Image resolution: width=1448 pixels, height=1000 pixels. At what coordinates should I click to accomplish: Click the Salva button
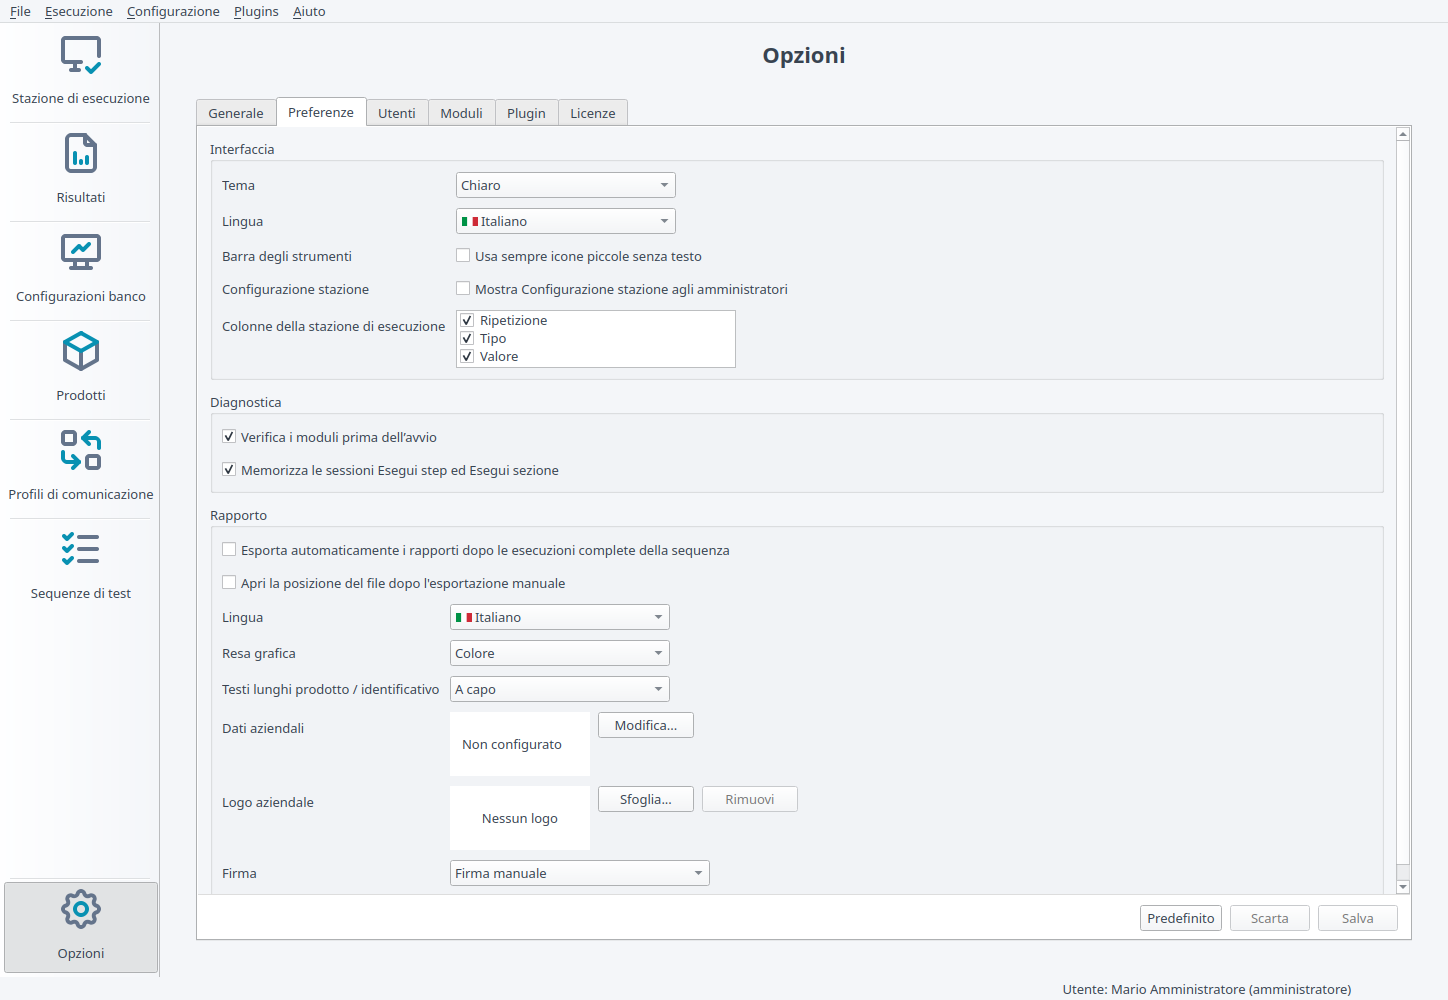point(1358,918)
